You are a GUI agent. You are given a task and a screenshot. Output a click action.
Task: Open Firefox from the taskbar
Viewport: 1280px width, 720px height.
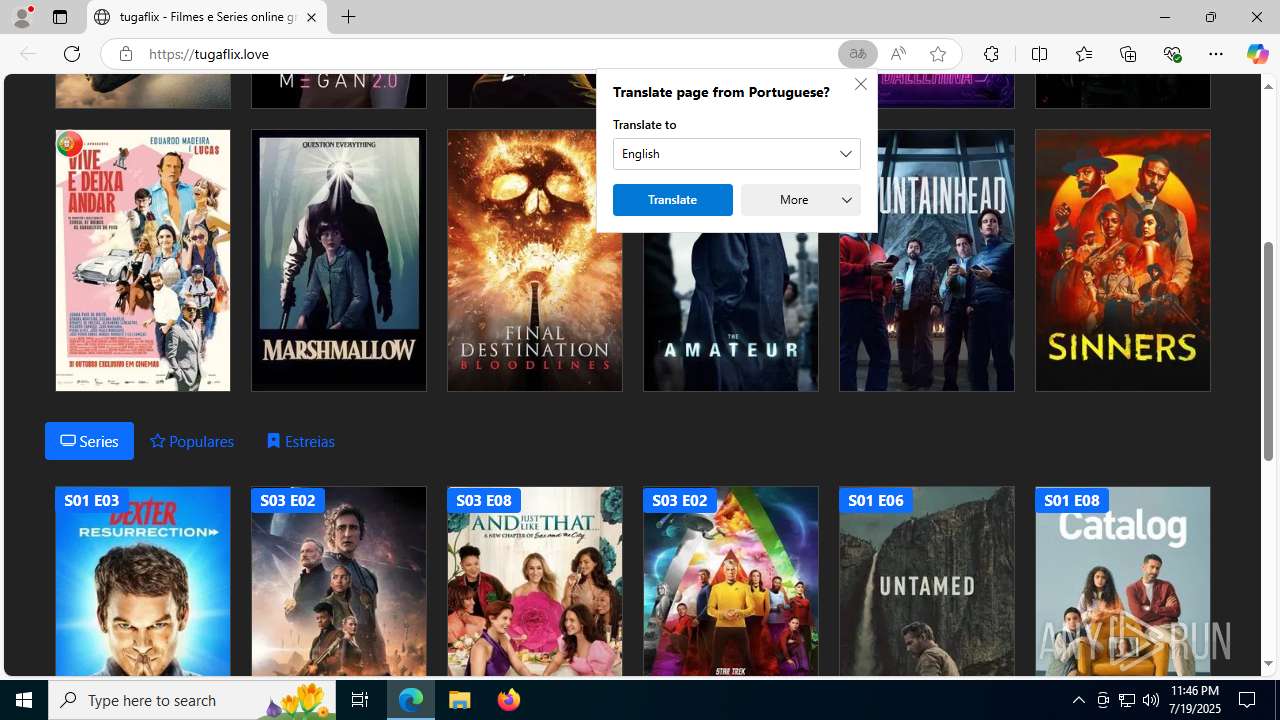[x=509, y=700]
